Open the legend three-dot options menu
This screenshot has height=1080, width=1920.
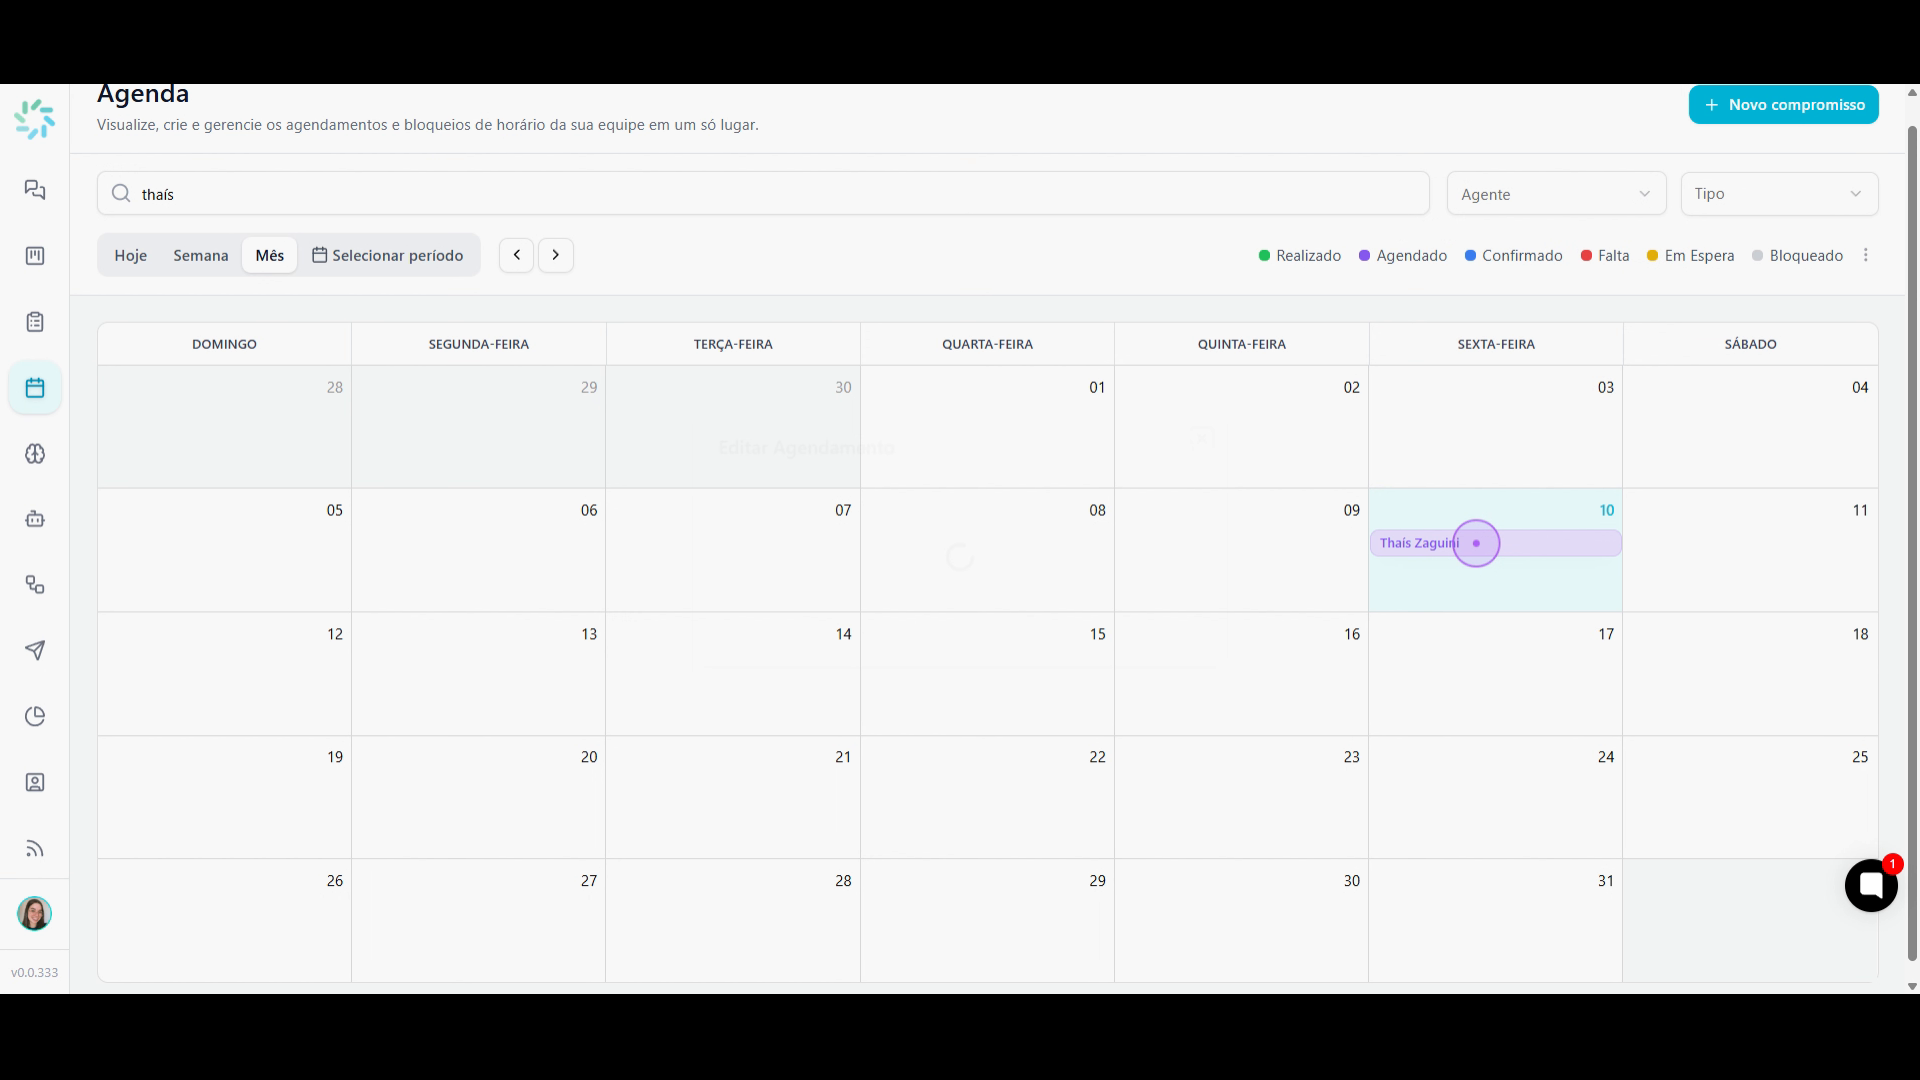tap(1866, 256)
